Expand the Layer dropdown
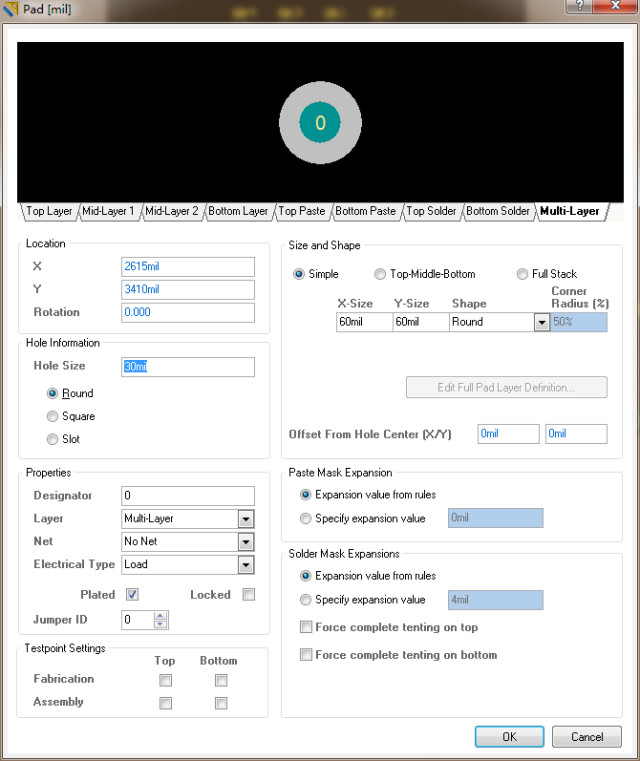 [245, 519]
